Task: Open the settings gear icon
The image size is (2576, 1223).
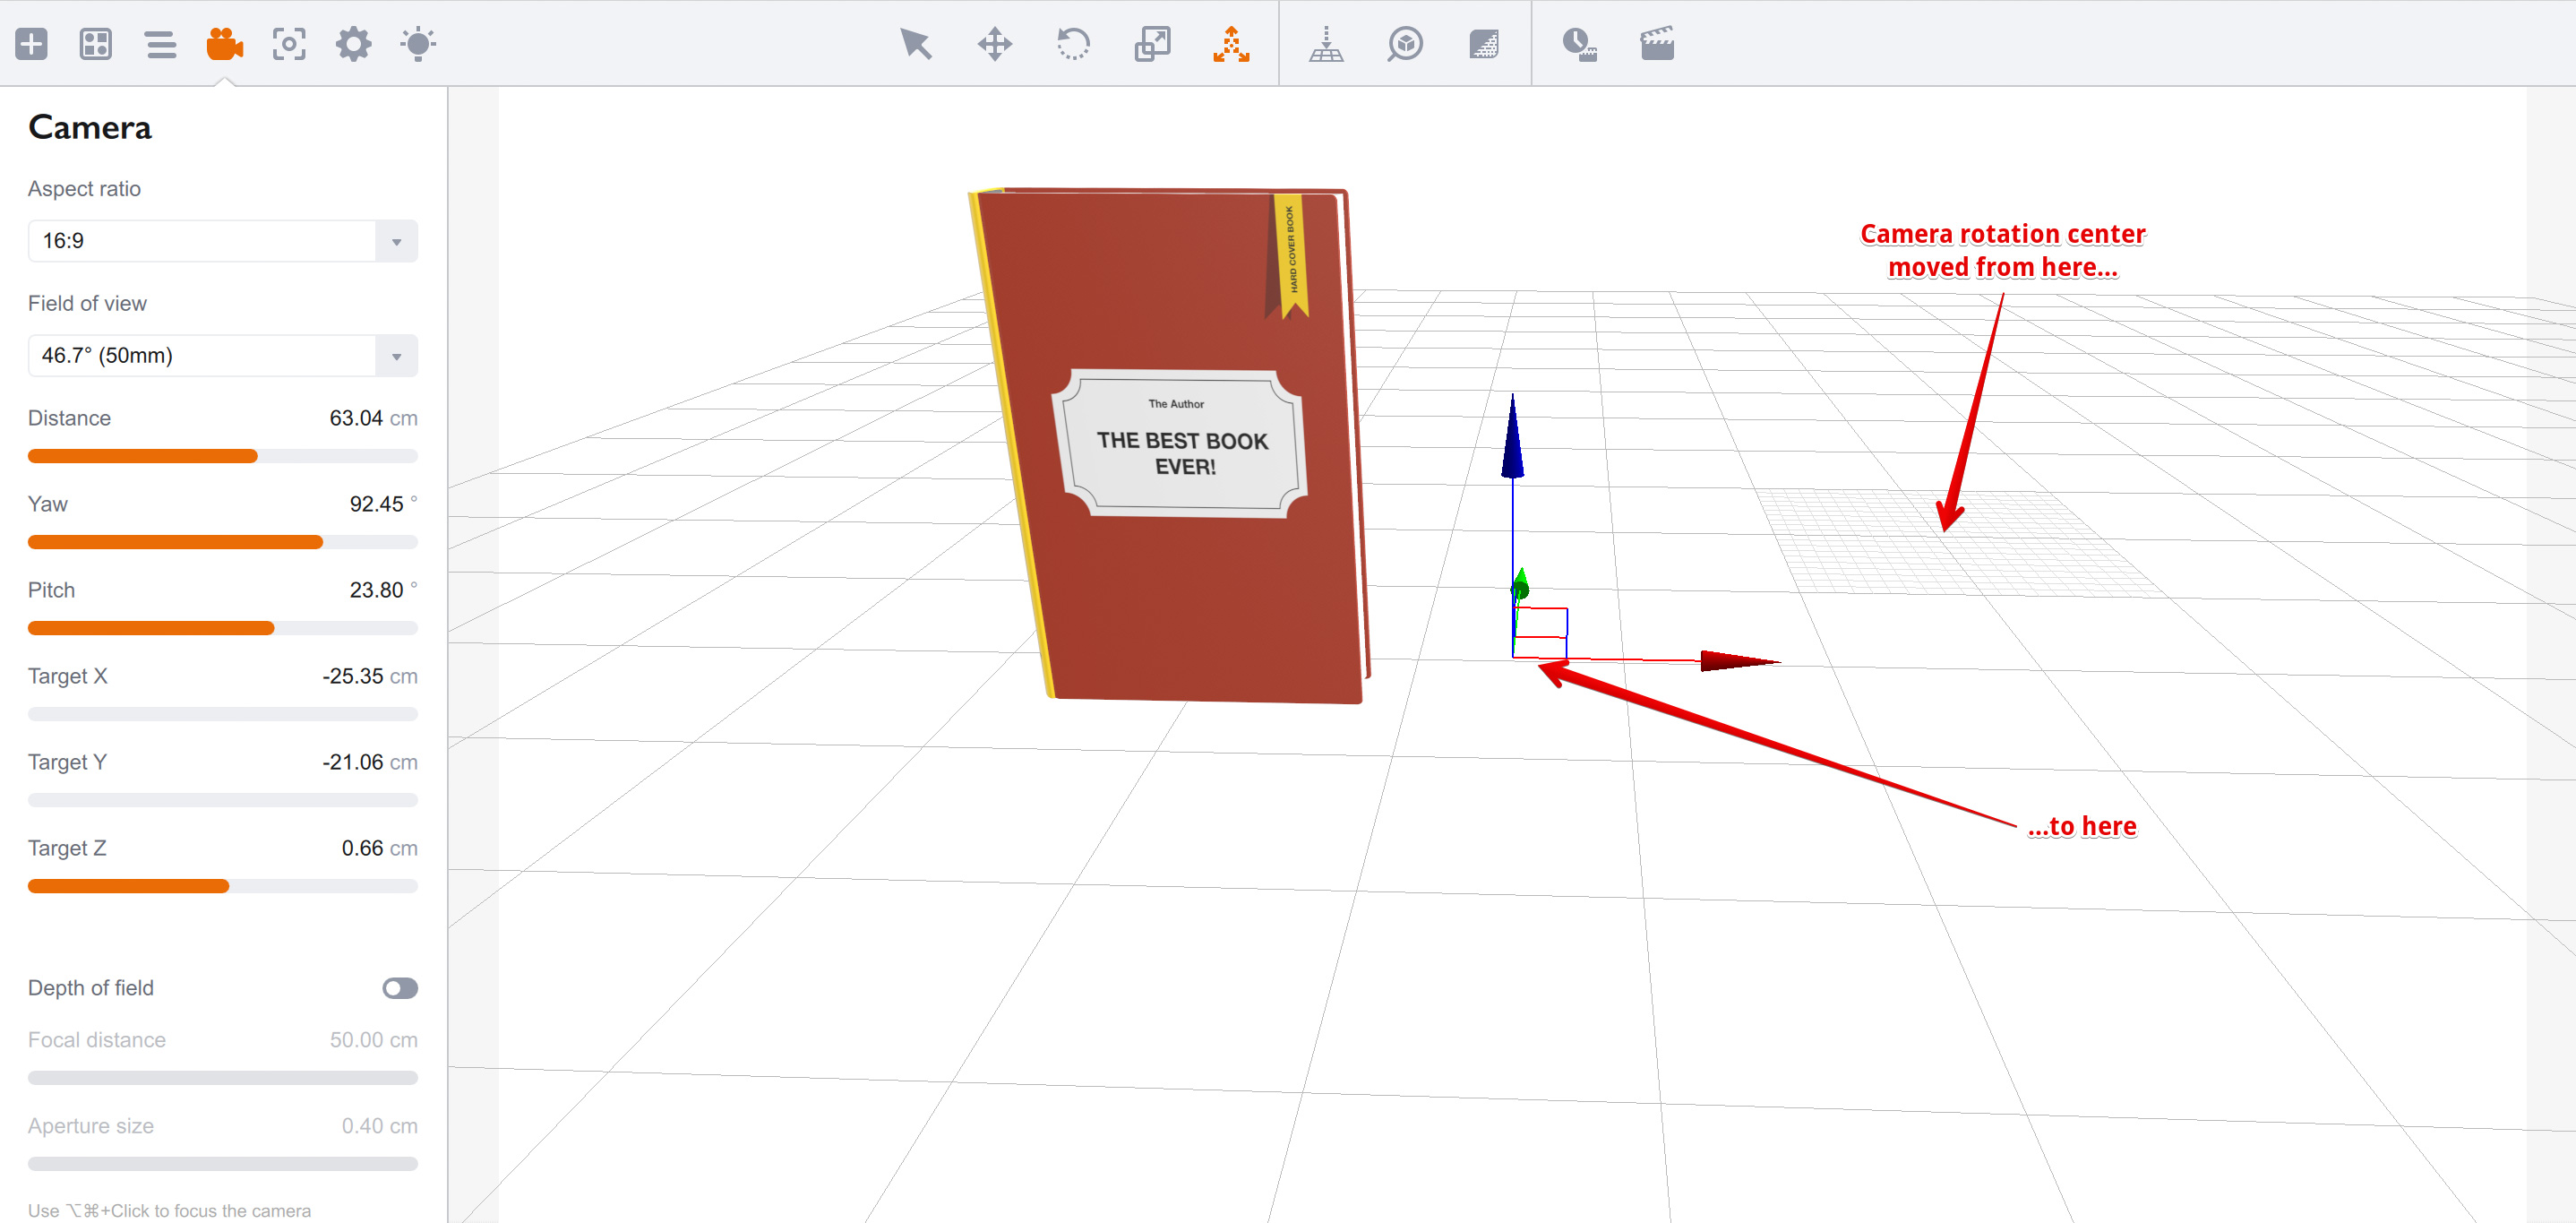Action: 353,44
